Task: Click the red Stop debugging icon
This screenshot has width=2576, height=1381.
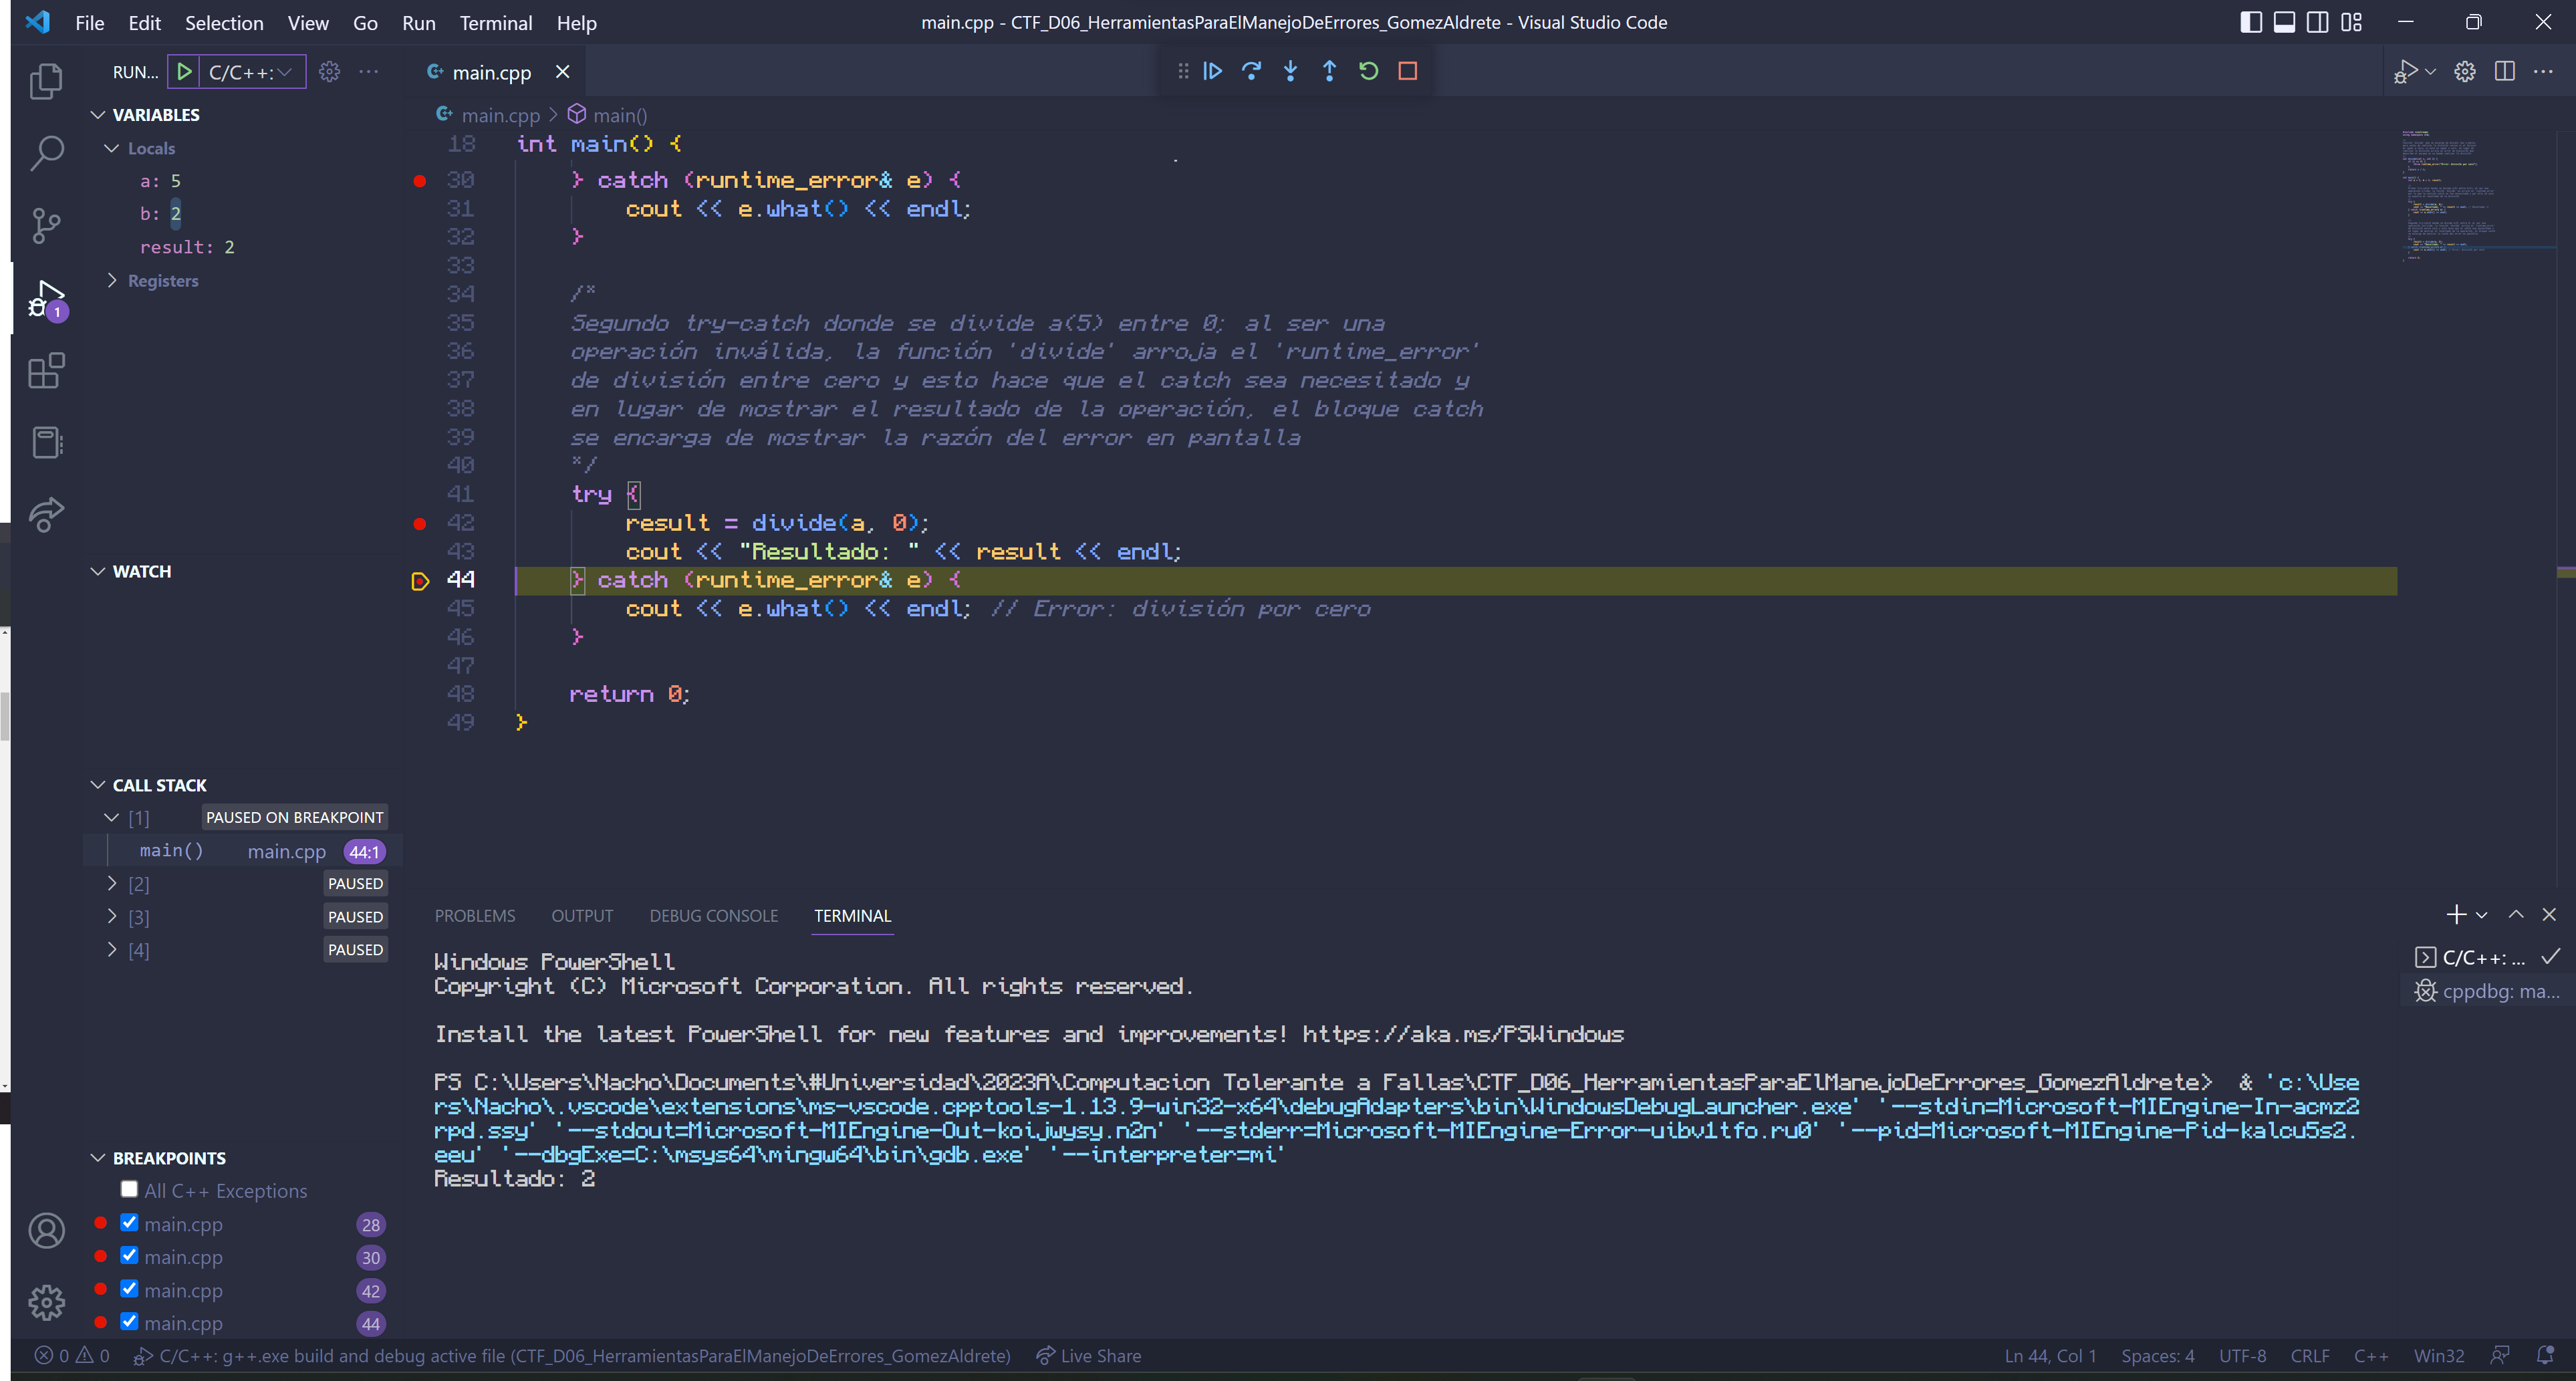Action: (x=1409, y=71)
